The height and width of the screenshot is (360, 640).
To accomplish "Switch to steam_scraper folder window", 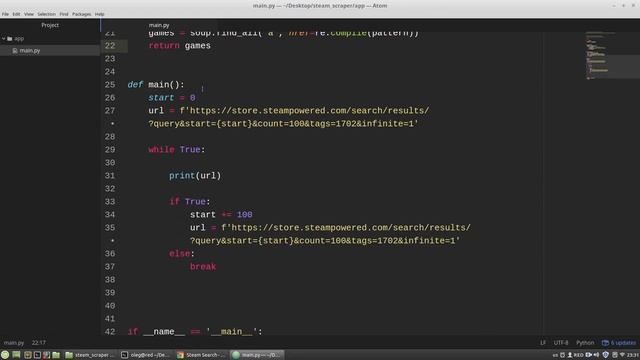I will [x=91, y=355].
